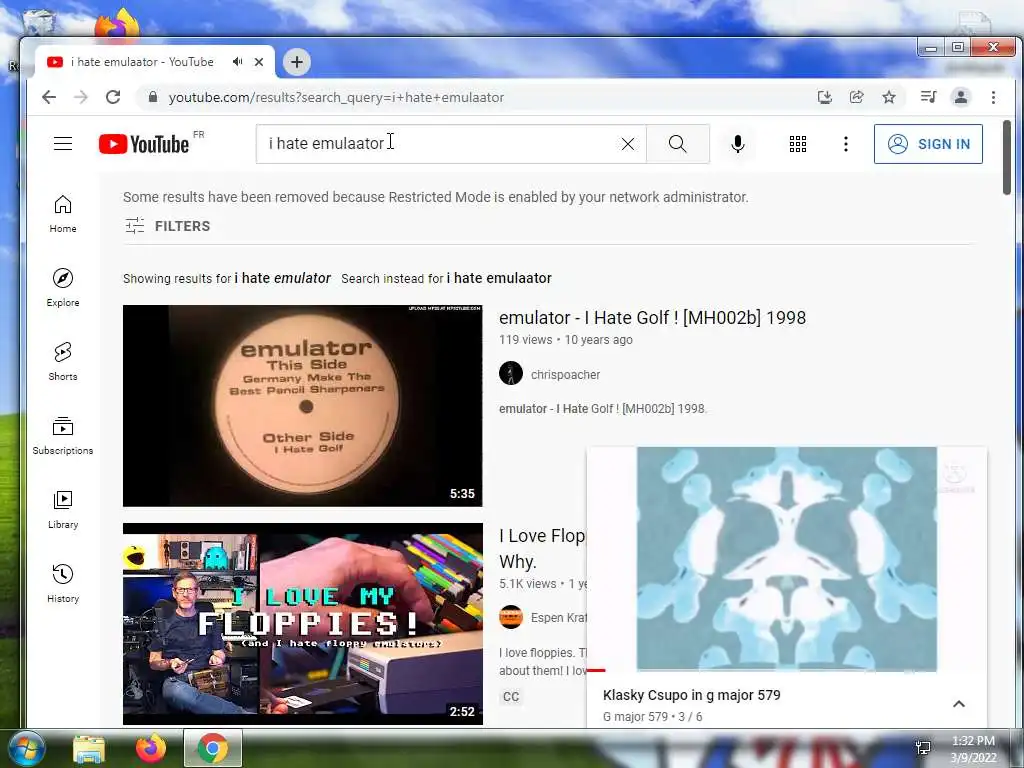Go back with the browser back arrow
Image resolution: width=1024 pixels, height=768 pixels.
pyautogui.click(x=49, y=97)
